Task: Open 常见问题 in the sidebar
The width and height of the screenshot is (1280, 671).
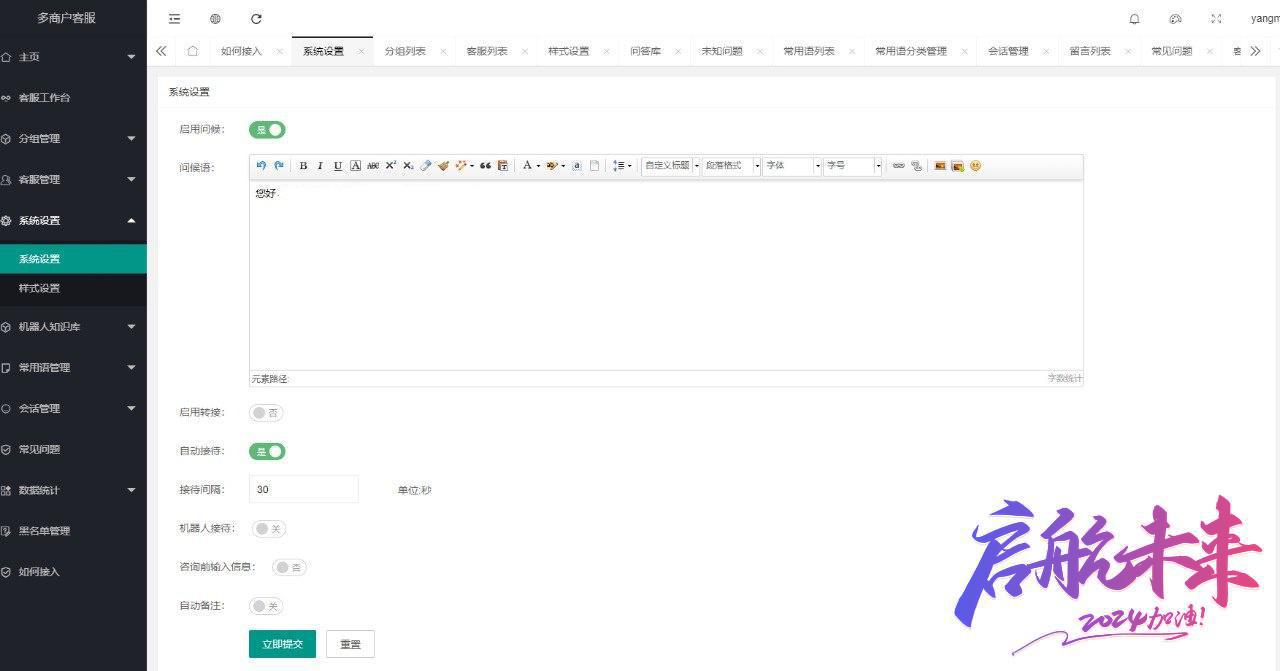Action: [73, 449]
